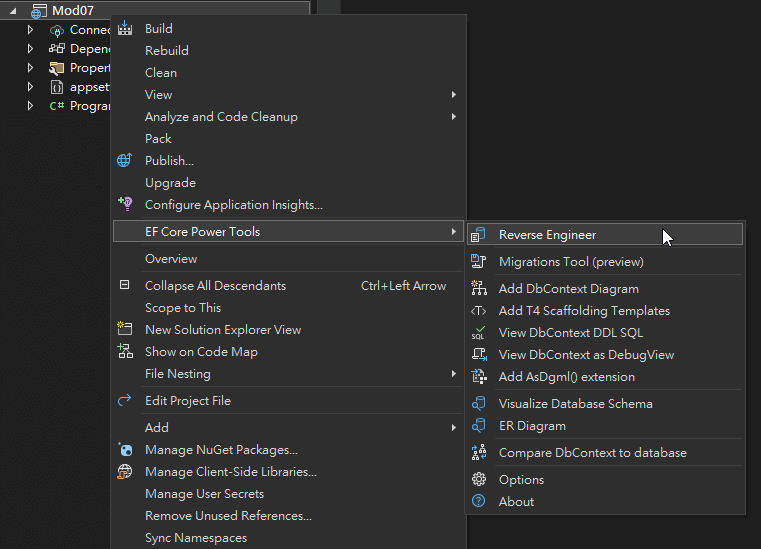This screenshot has height=549, width=761.
Task: Open the File Nesting submenu
Action: coord(178,374)
